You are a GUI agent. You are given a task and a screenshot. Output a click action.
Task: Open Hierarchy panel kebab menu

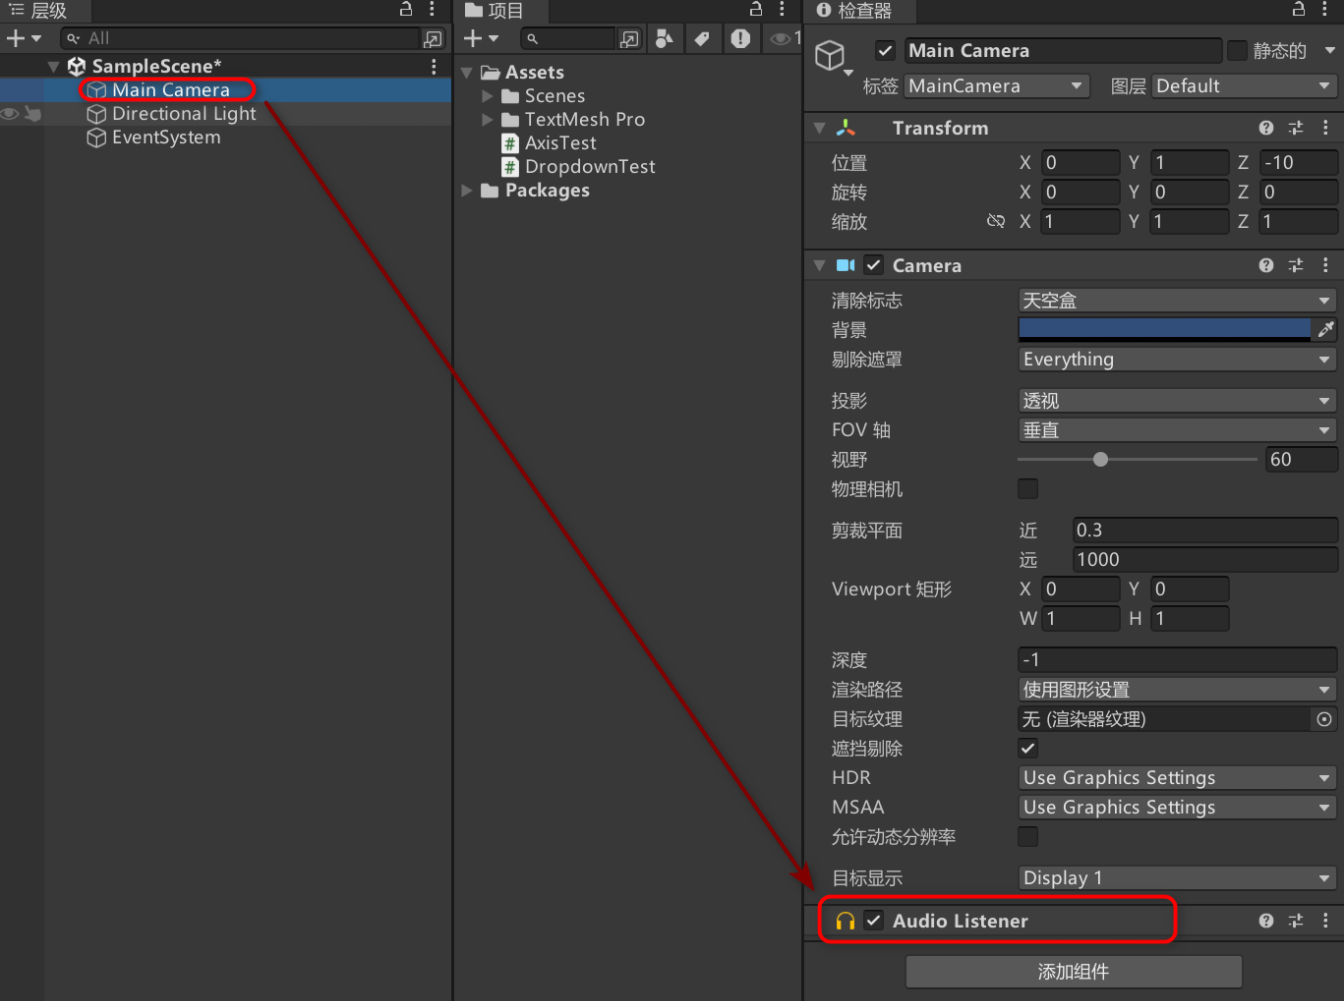point(432,9)
